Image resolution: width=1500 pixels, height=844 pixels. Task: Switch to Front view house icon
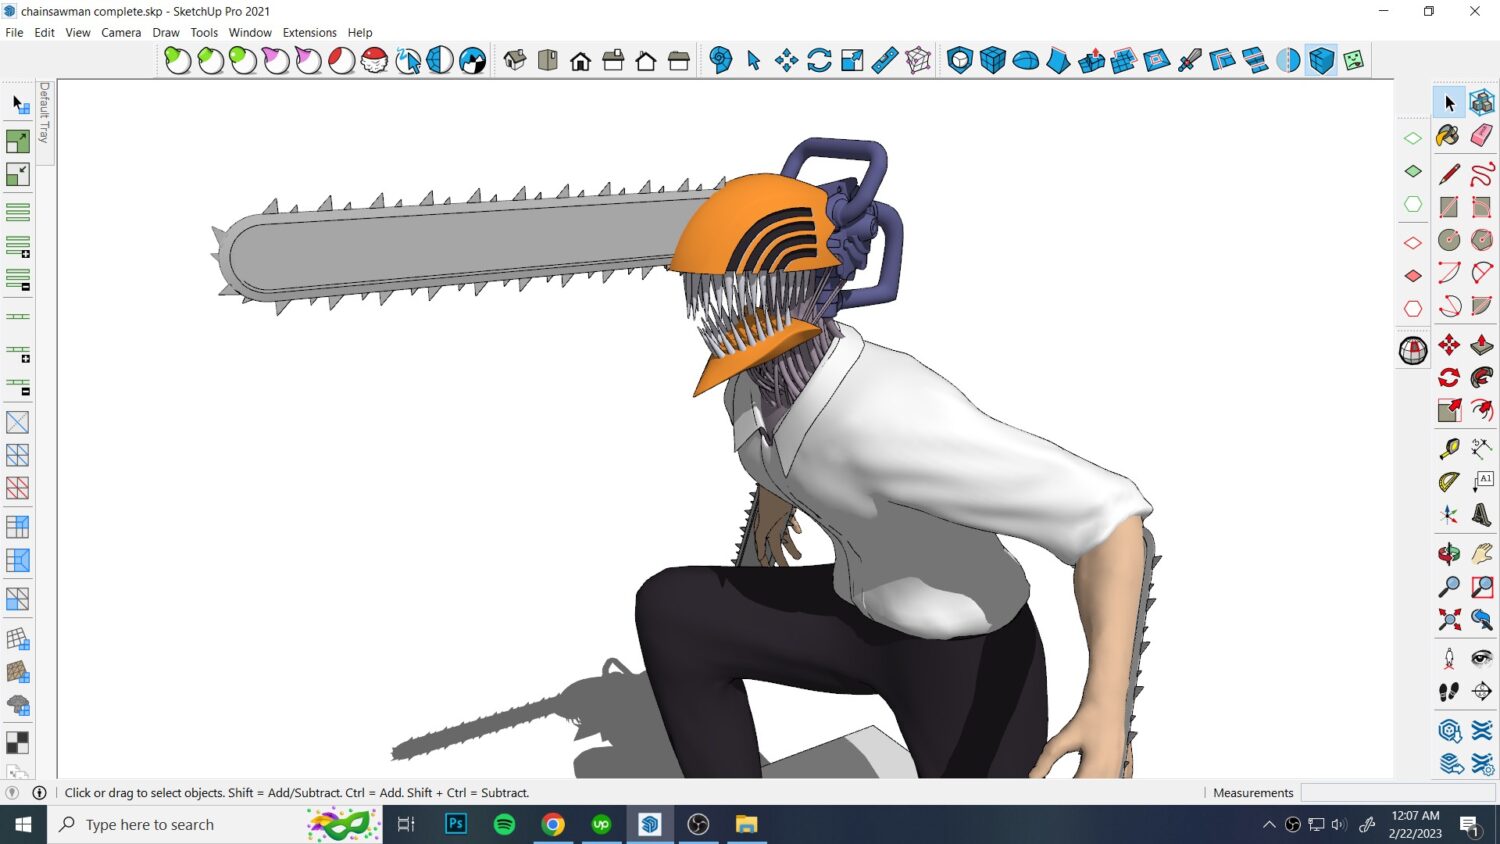point(580,61)
